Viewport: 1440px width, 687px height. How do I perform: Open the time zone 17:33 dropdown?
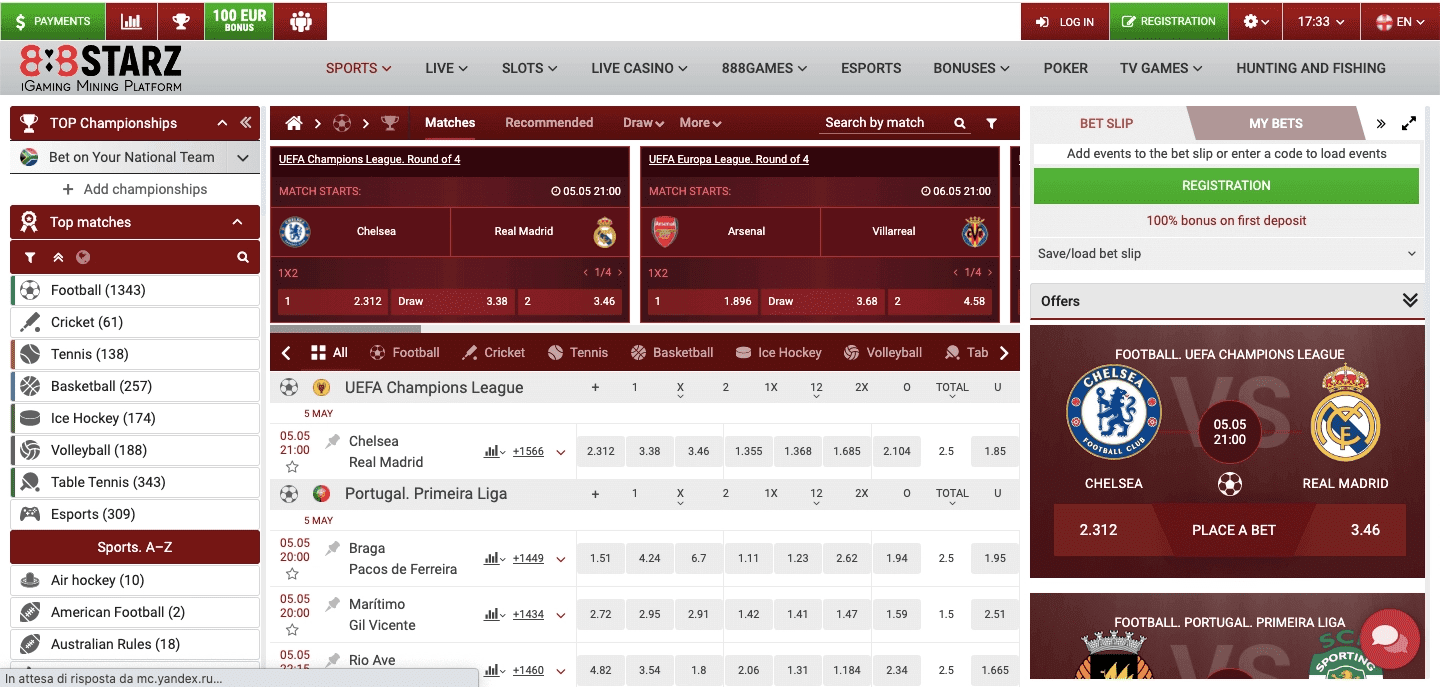[x=1321, y=21]
